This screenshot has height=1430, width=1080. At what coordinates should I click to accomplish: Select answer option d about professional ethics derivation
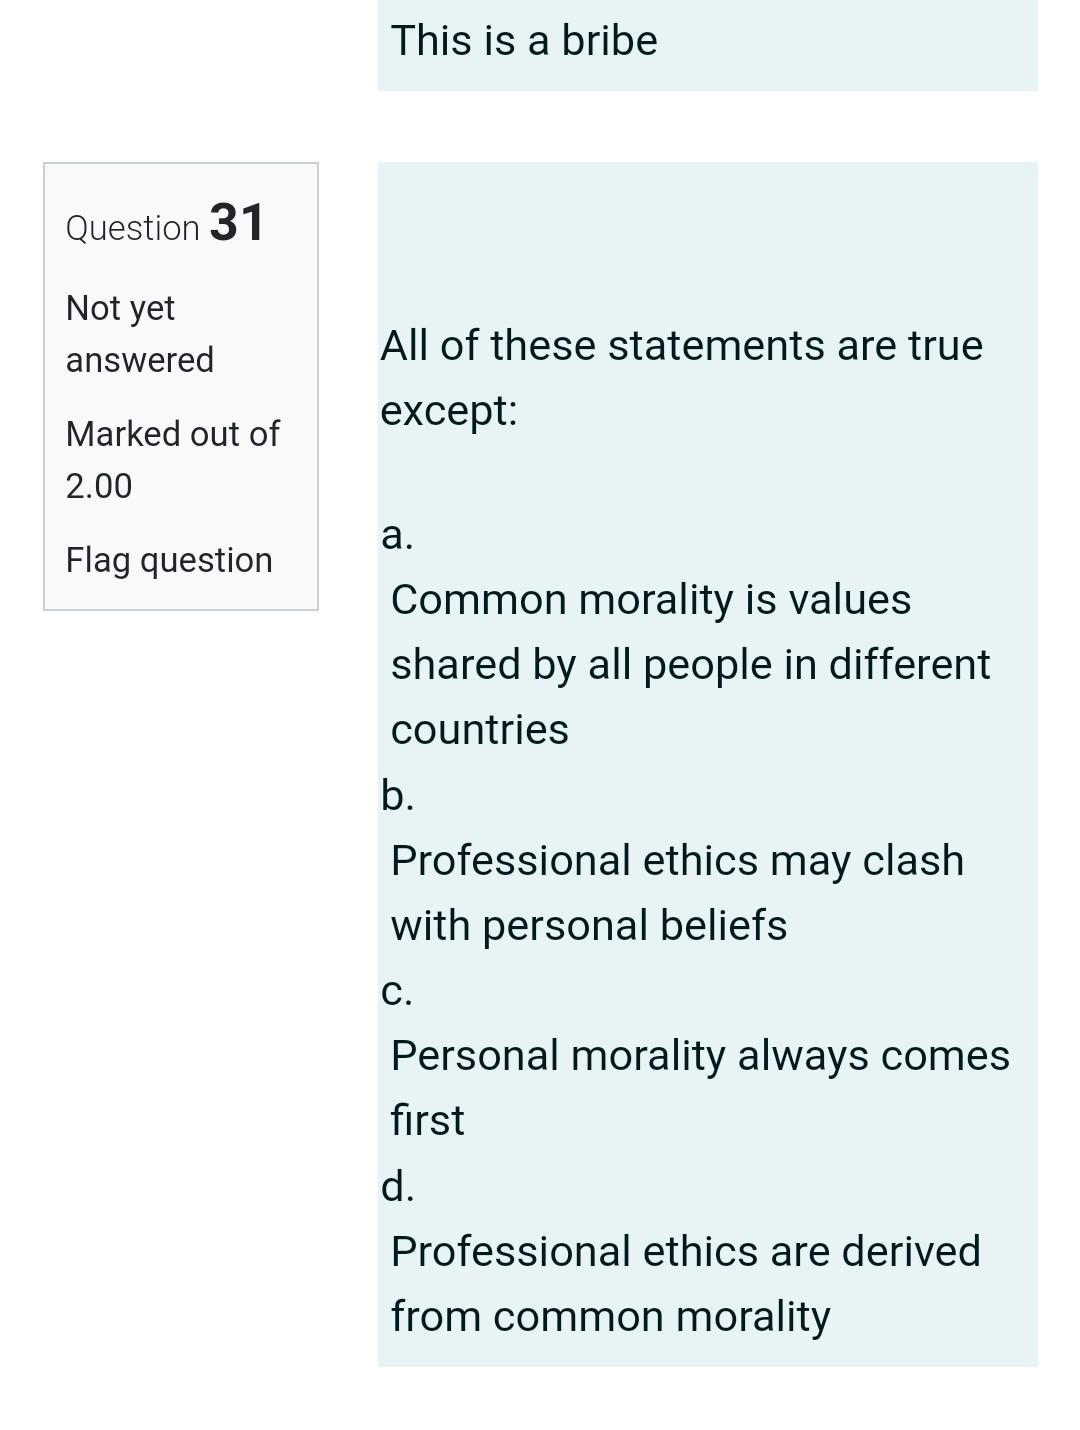[x=685, y=1283]
